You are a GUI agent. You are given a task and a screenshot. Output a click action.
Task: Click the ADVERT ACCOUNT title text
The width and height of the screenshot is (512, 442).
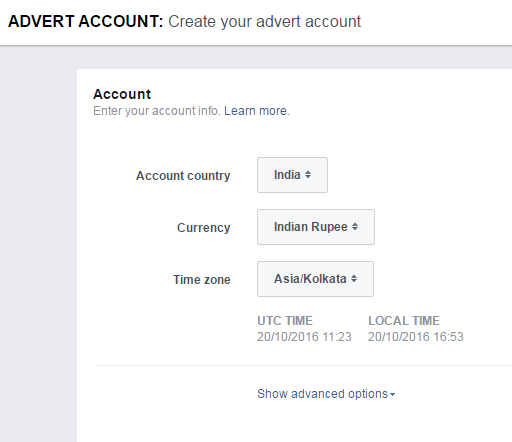[x=86, y=21]
